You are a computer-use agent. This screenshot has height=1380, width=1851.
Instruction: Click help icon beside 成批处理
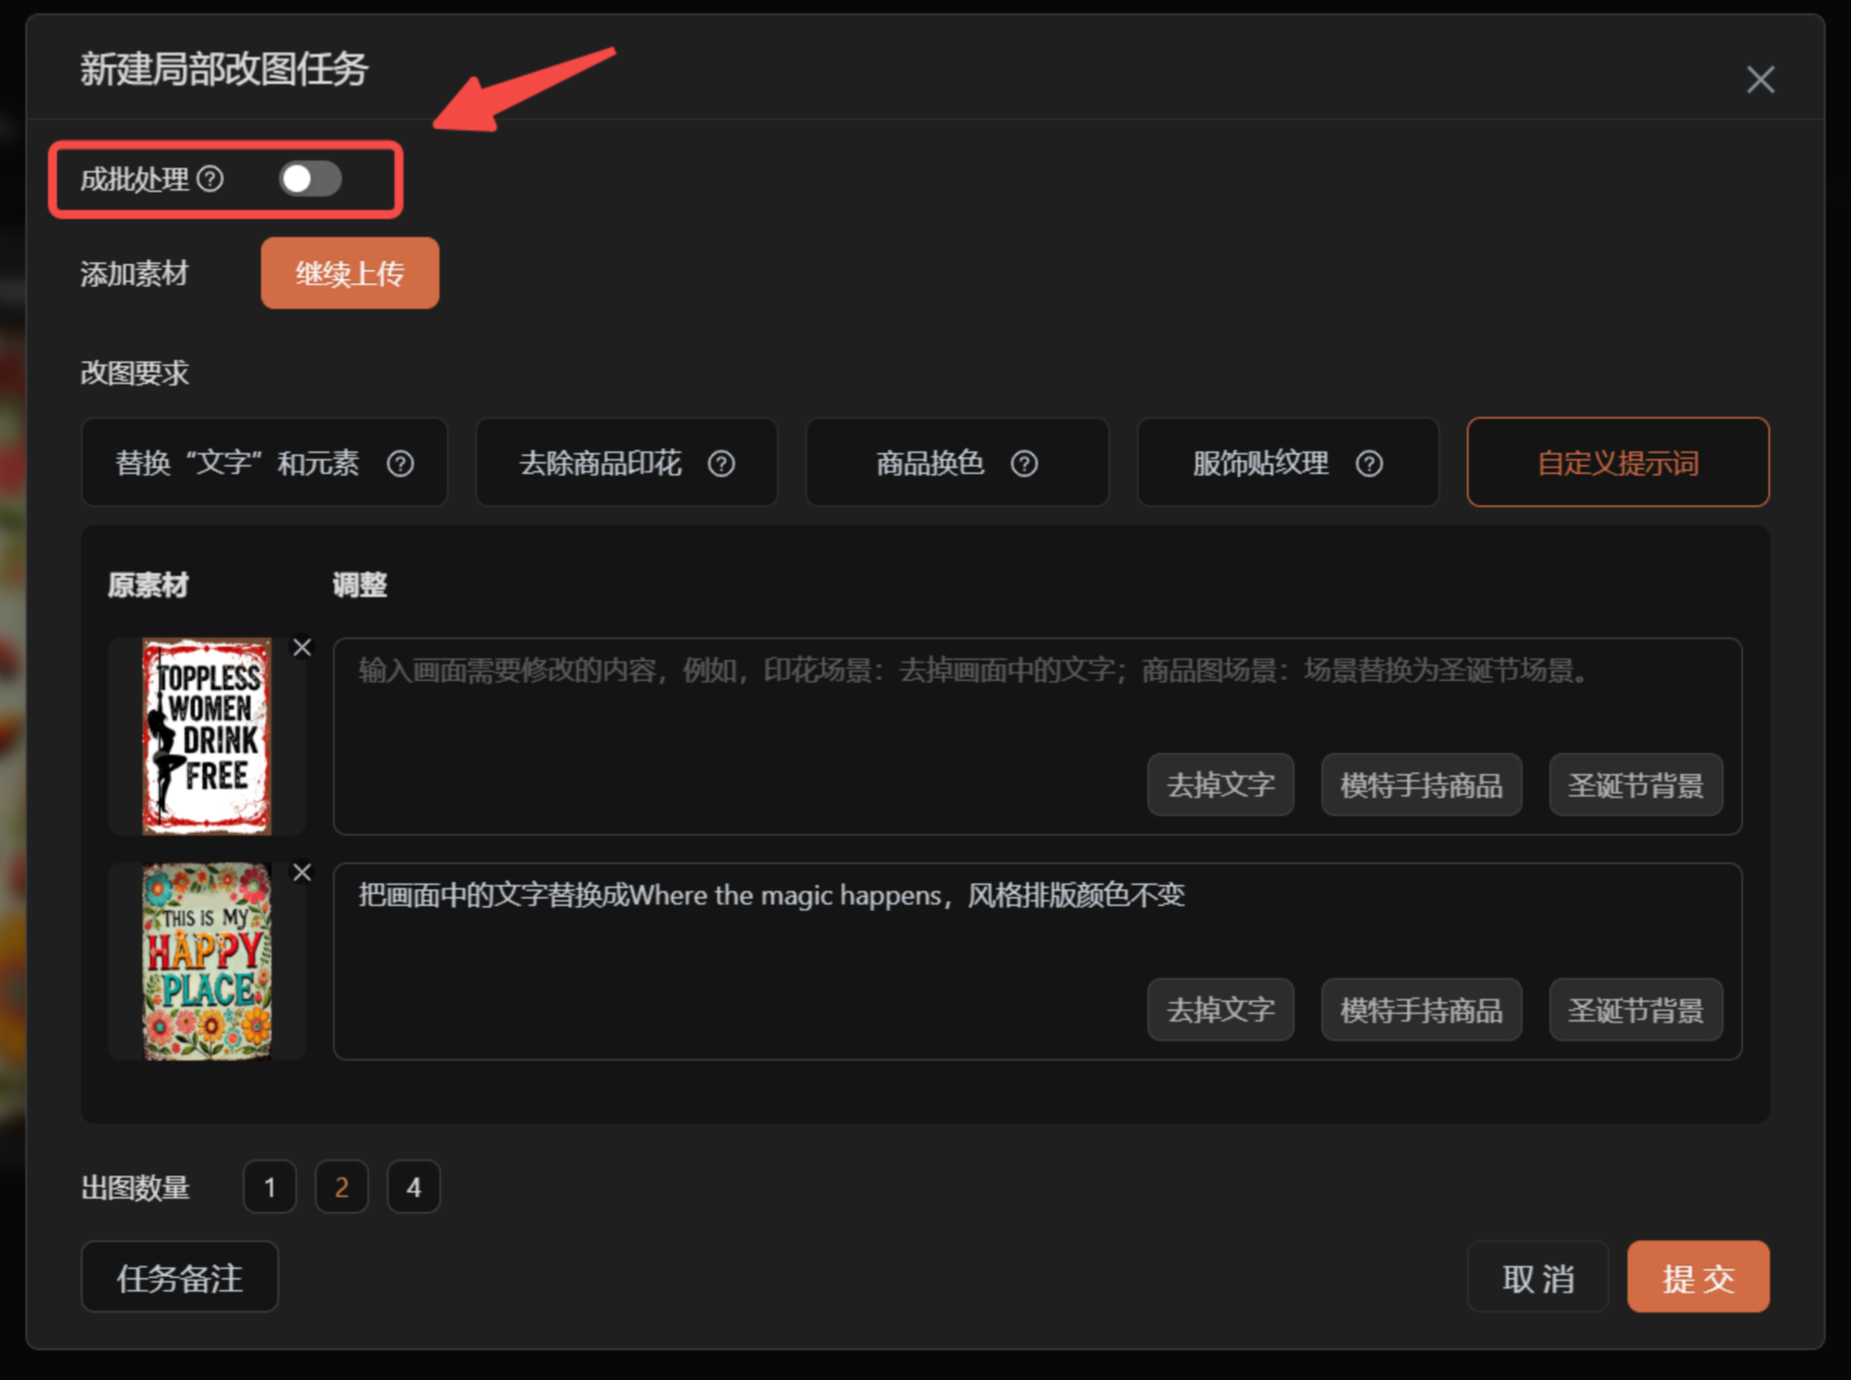coord(210,179)
